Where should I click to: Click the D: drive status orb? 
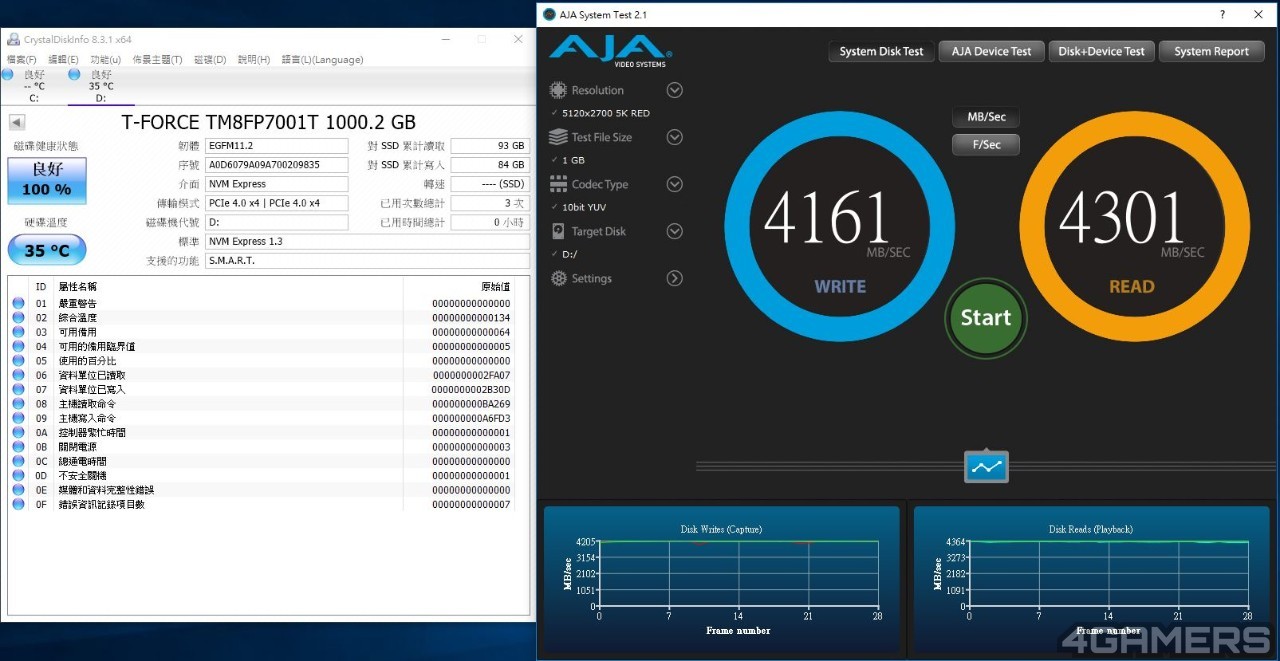(x=74, y=74)
